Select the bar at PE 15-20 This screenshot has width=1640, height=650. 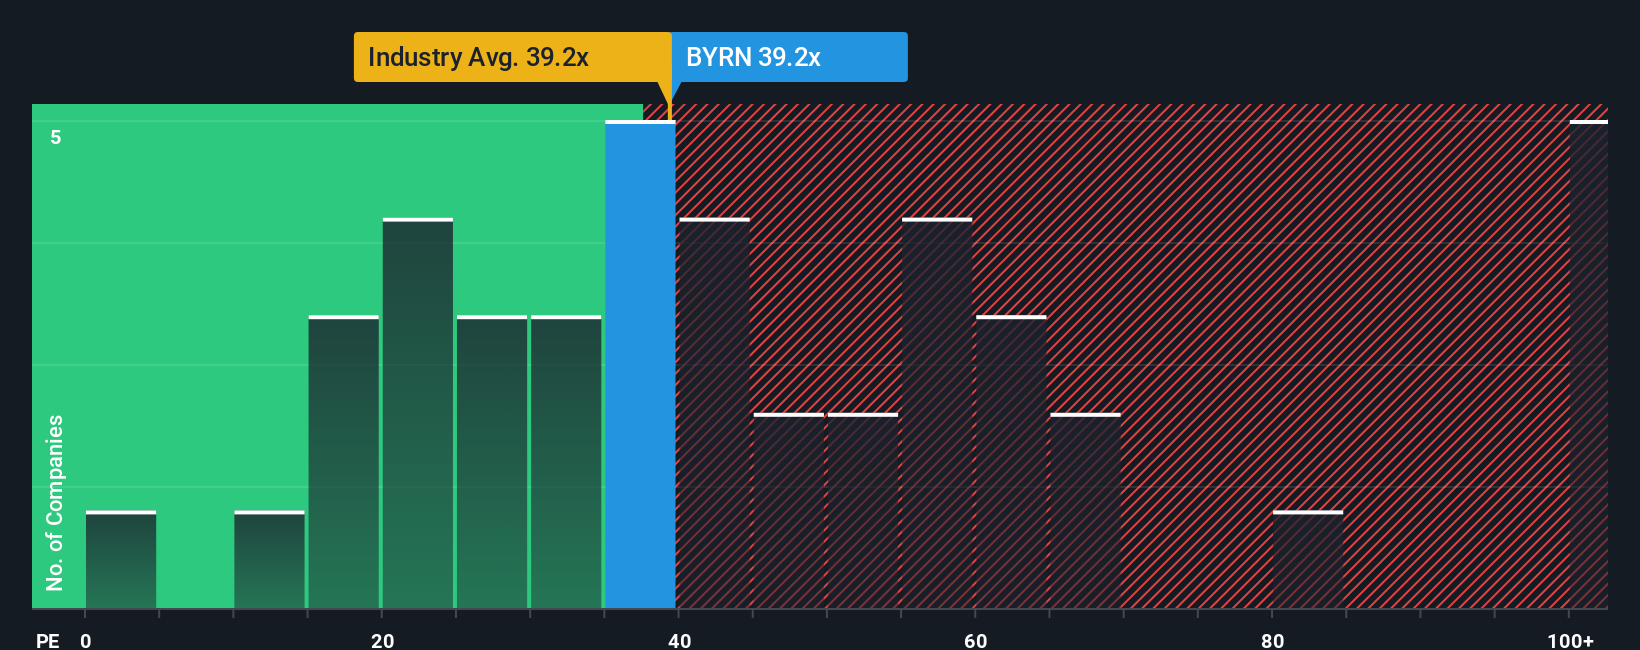coord(344,462)
